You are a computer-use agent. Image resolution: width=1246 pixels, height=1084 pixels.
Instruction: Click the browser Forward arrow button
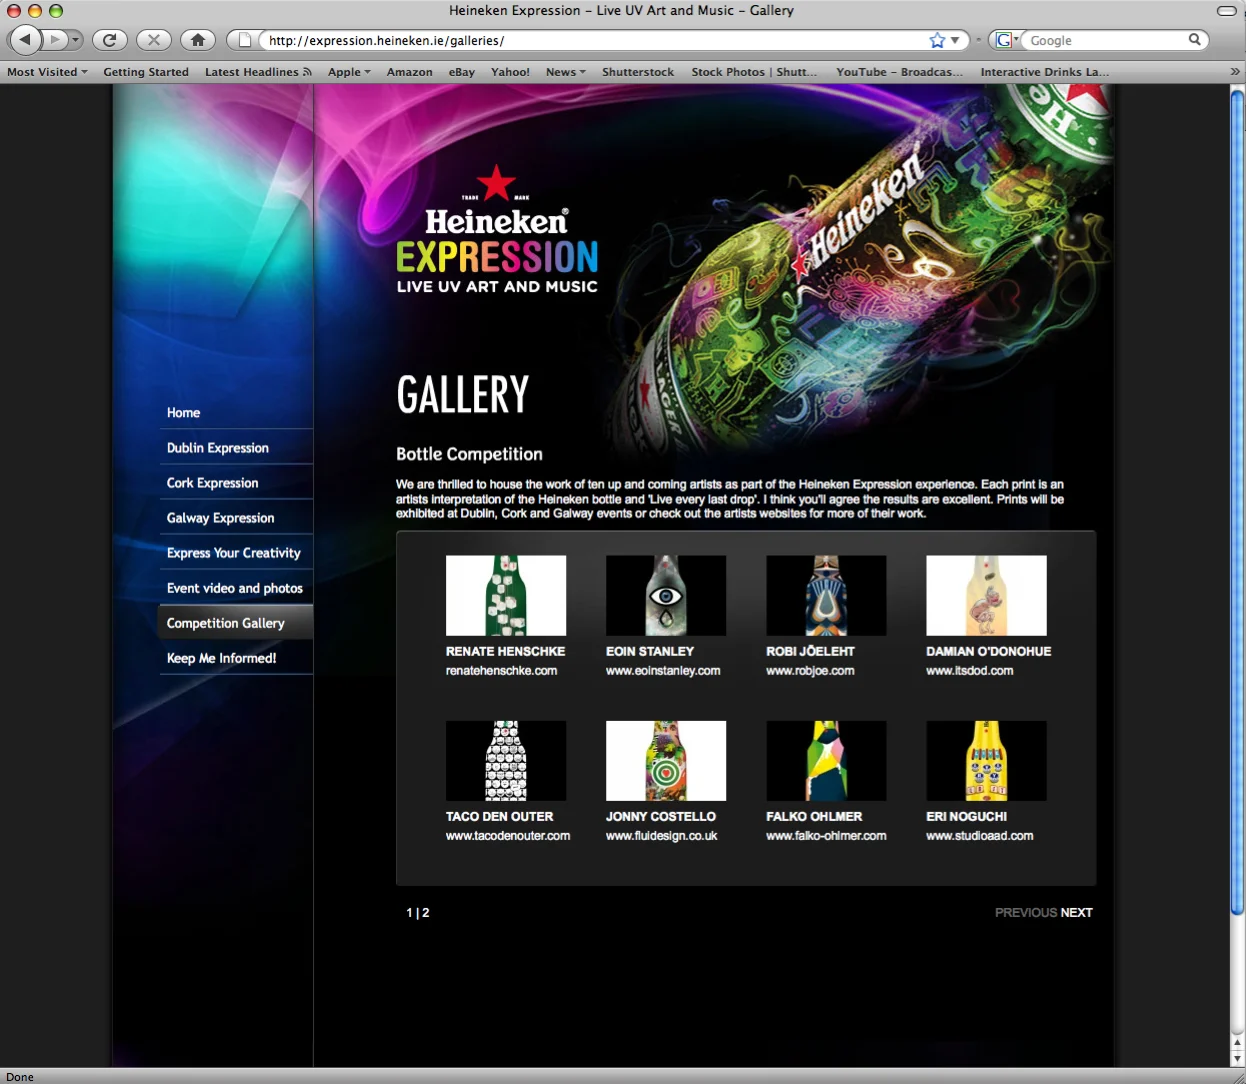(56, 40)
